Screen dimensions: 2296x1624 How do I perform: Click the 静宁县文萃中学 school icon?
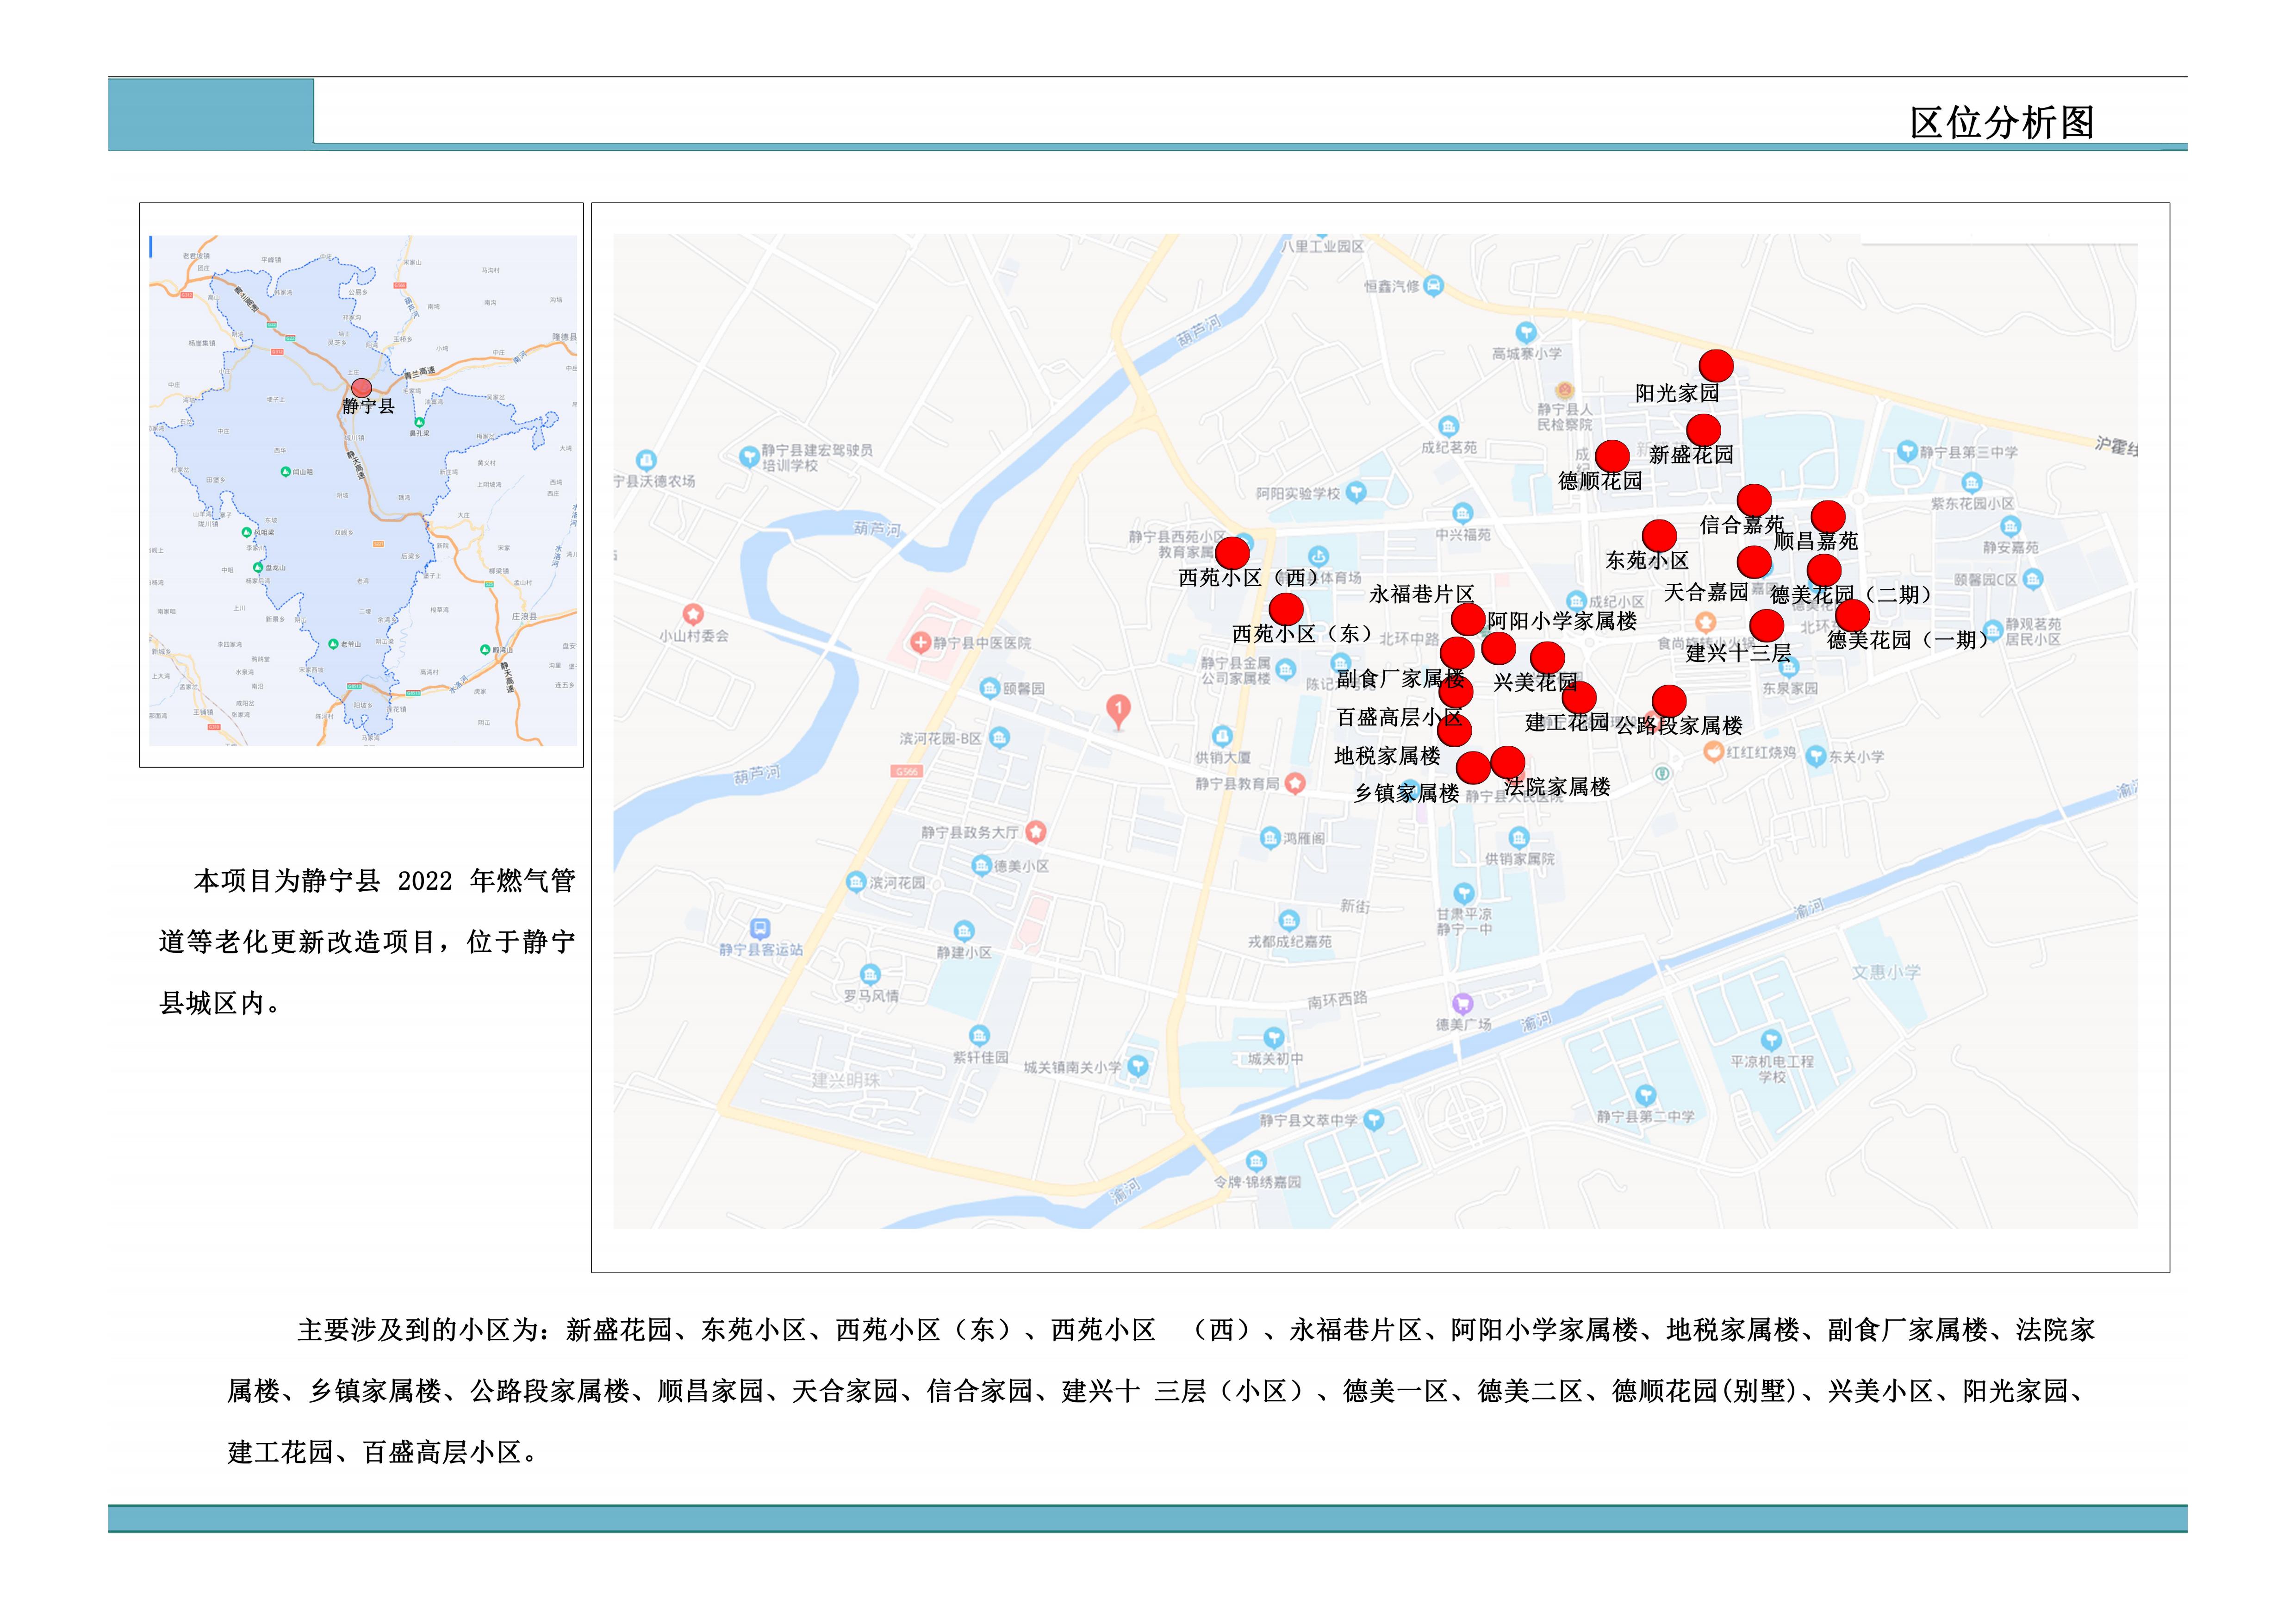coord(1374,1120)
